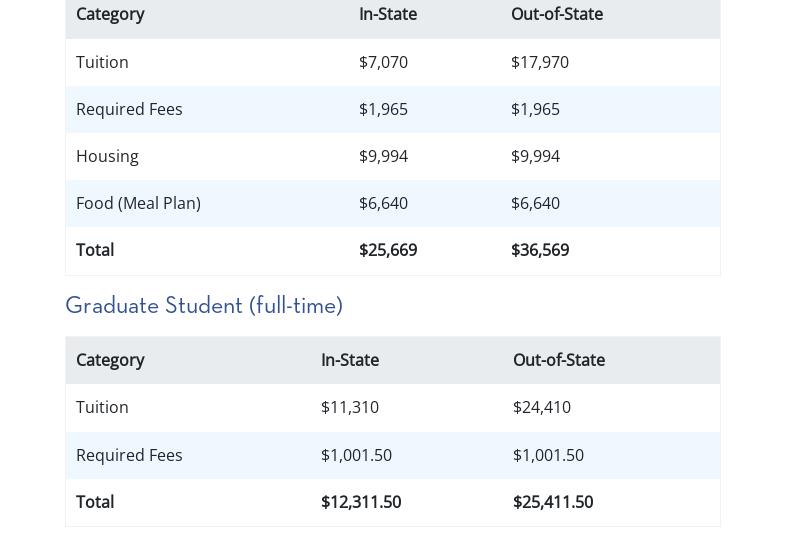Click graduate out-of-state tuition $24,410
Image resolution: width=785 pixels, height=554 pixels.
click(x=542, y=407)
